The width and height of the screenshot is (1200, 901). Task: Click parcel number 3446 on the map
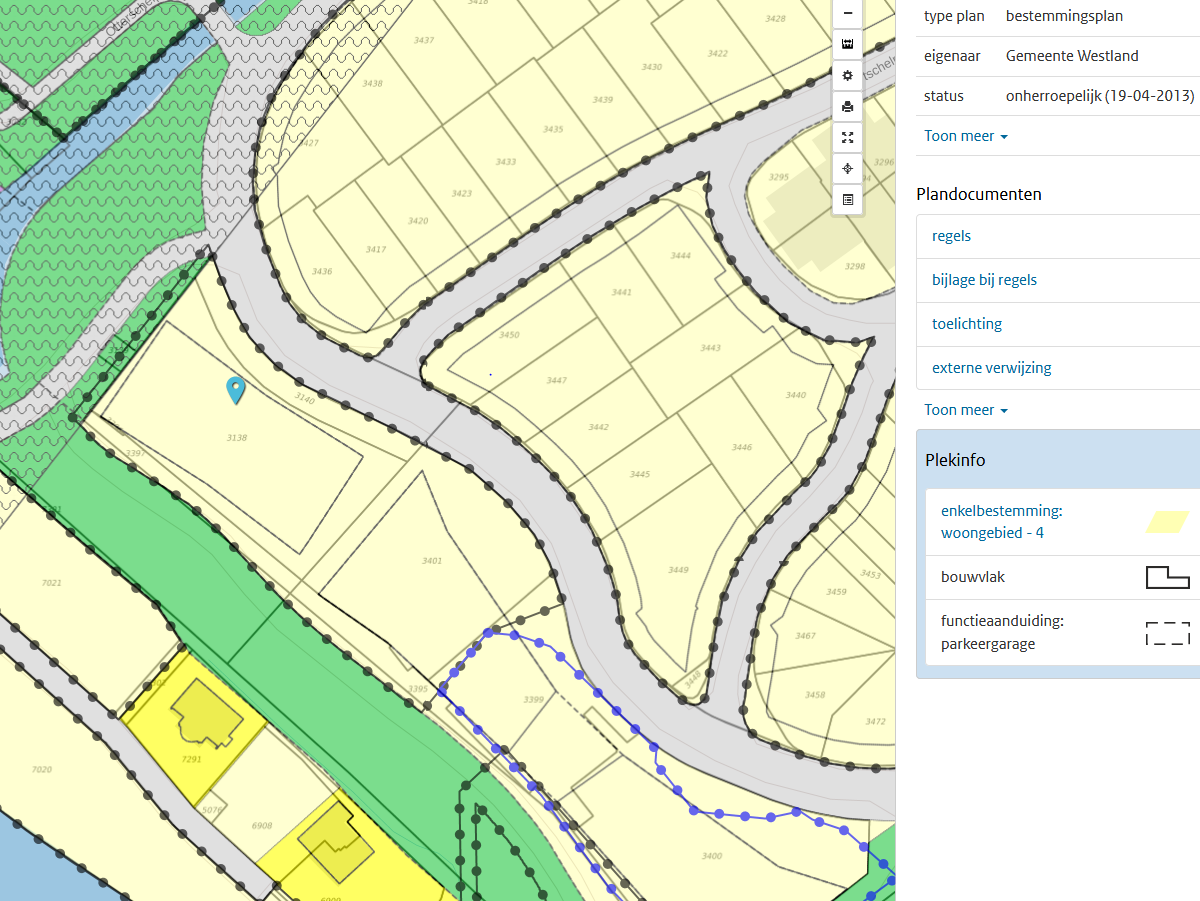tap(741, 448)
